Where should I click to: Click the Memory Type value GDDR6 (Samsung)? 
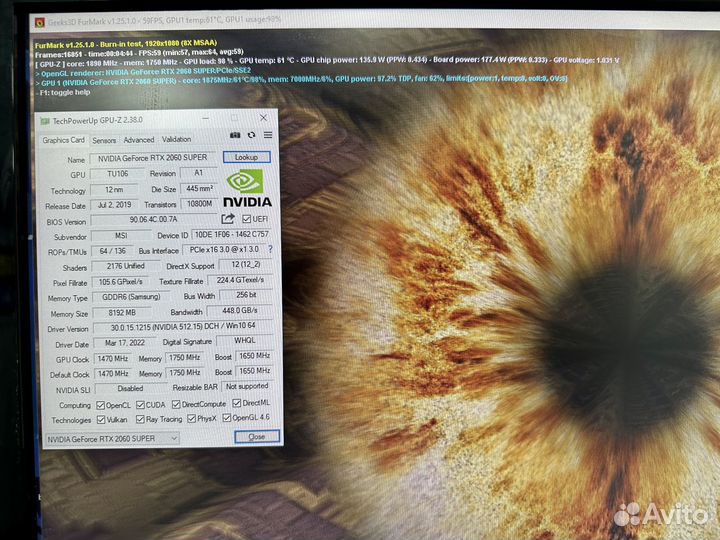click(131, 297)
